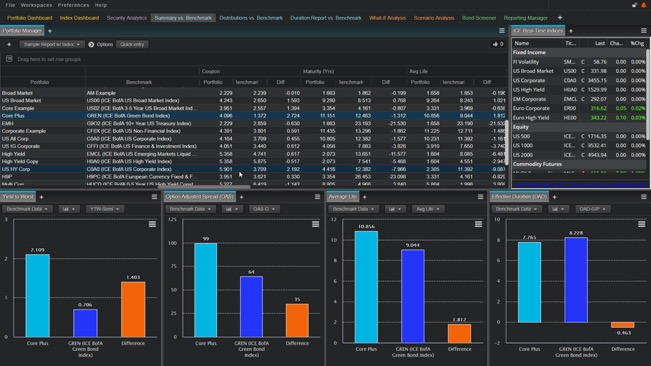Open Portfolio Manager panel hamburger menu
The height and width of the screenshot is (366, 651).
coord(502,31)
